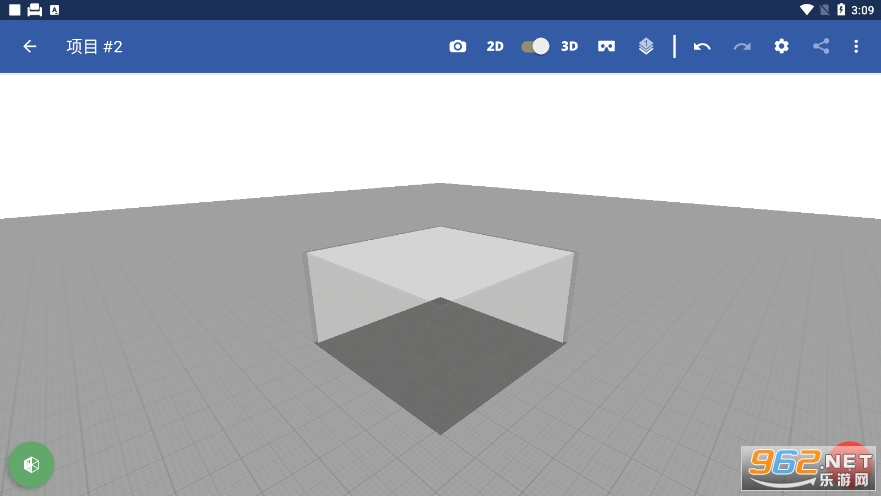Select the 3D view label

click(x=569, y=46)
